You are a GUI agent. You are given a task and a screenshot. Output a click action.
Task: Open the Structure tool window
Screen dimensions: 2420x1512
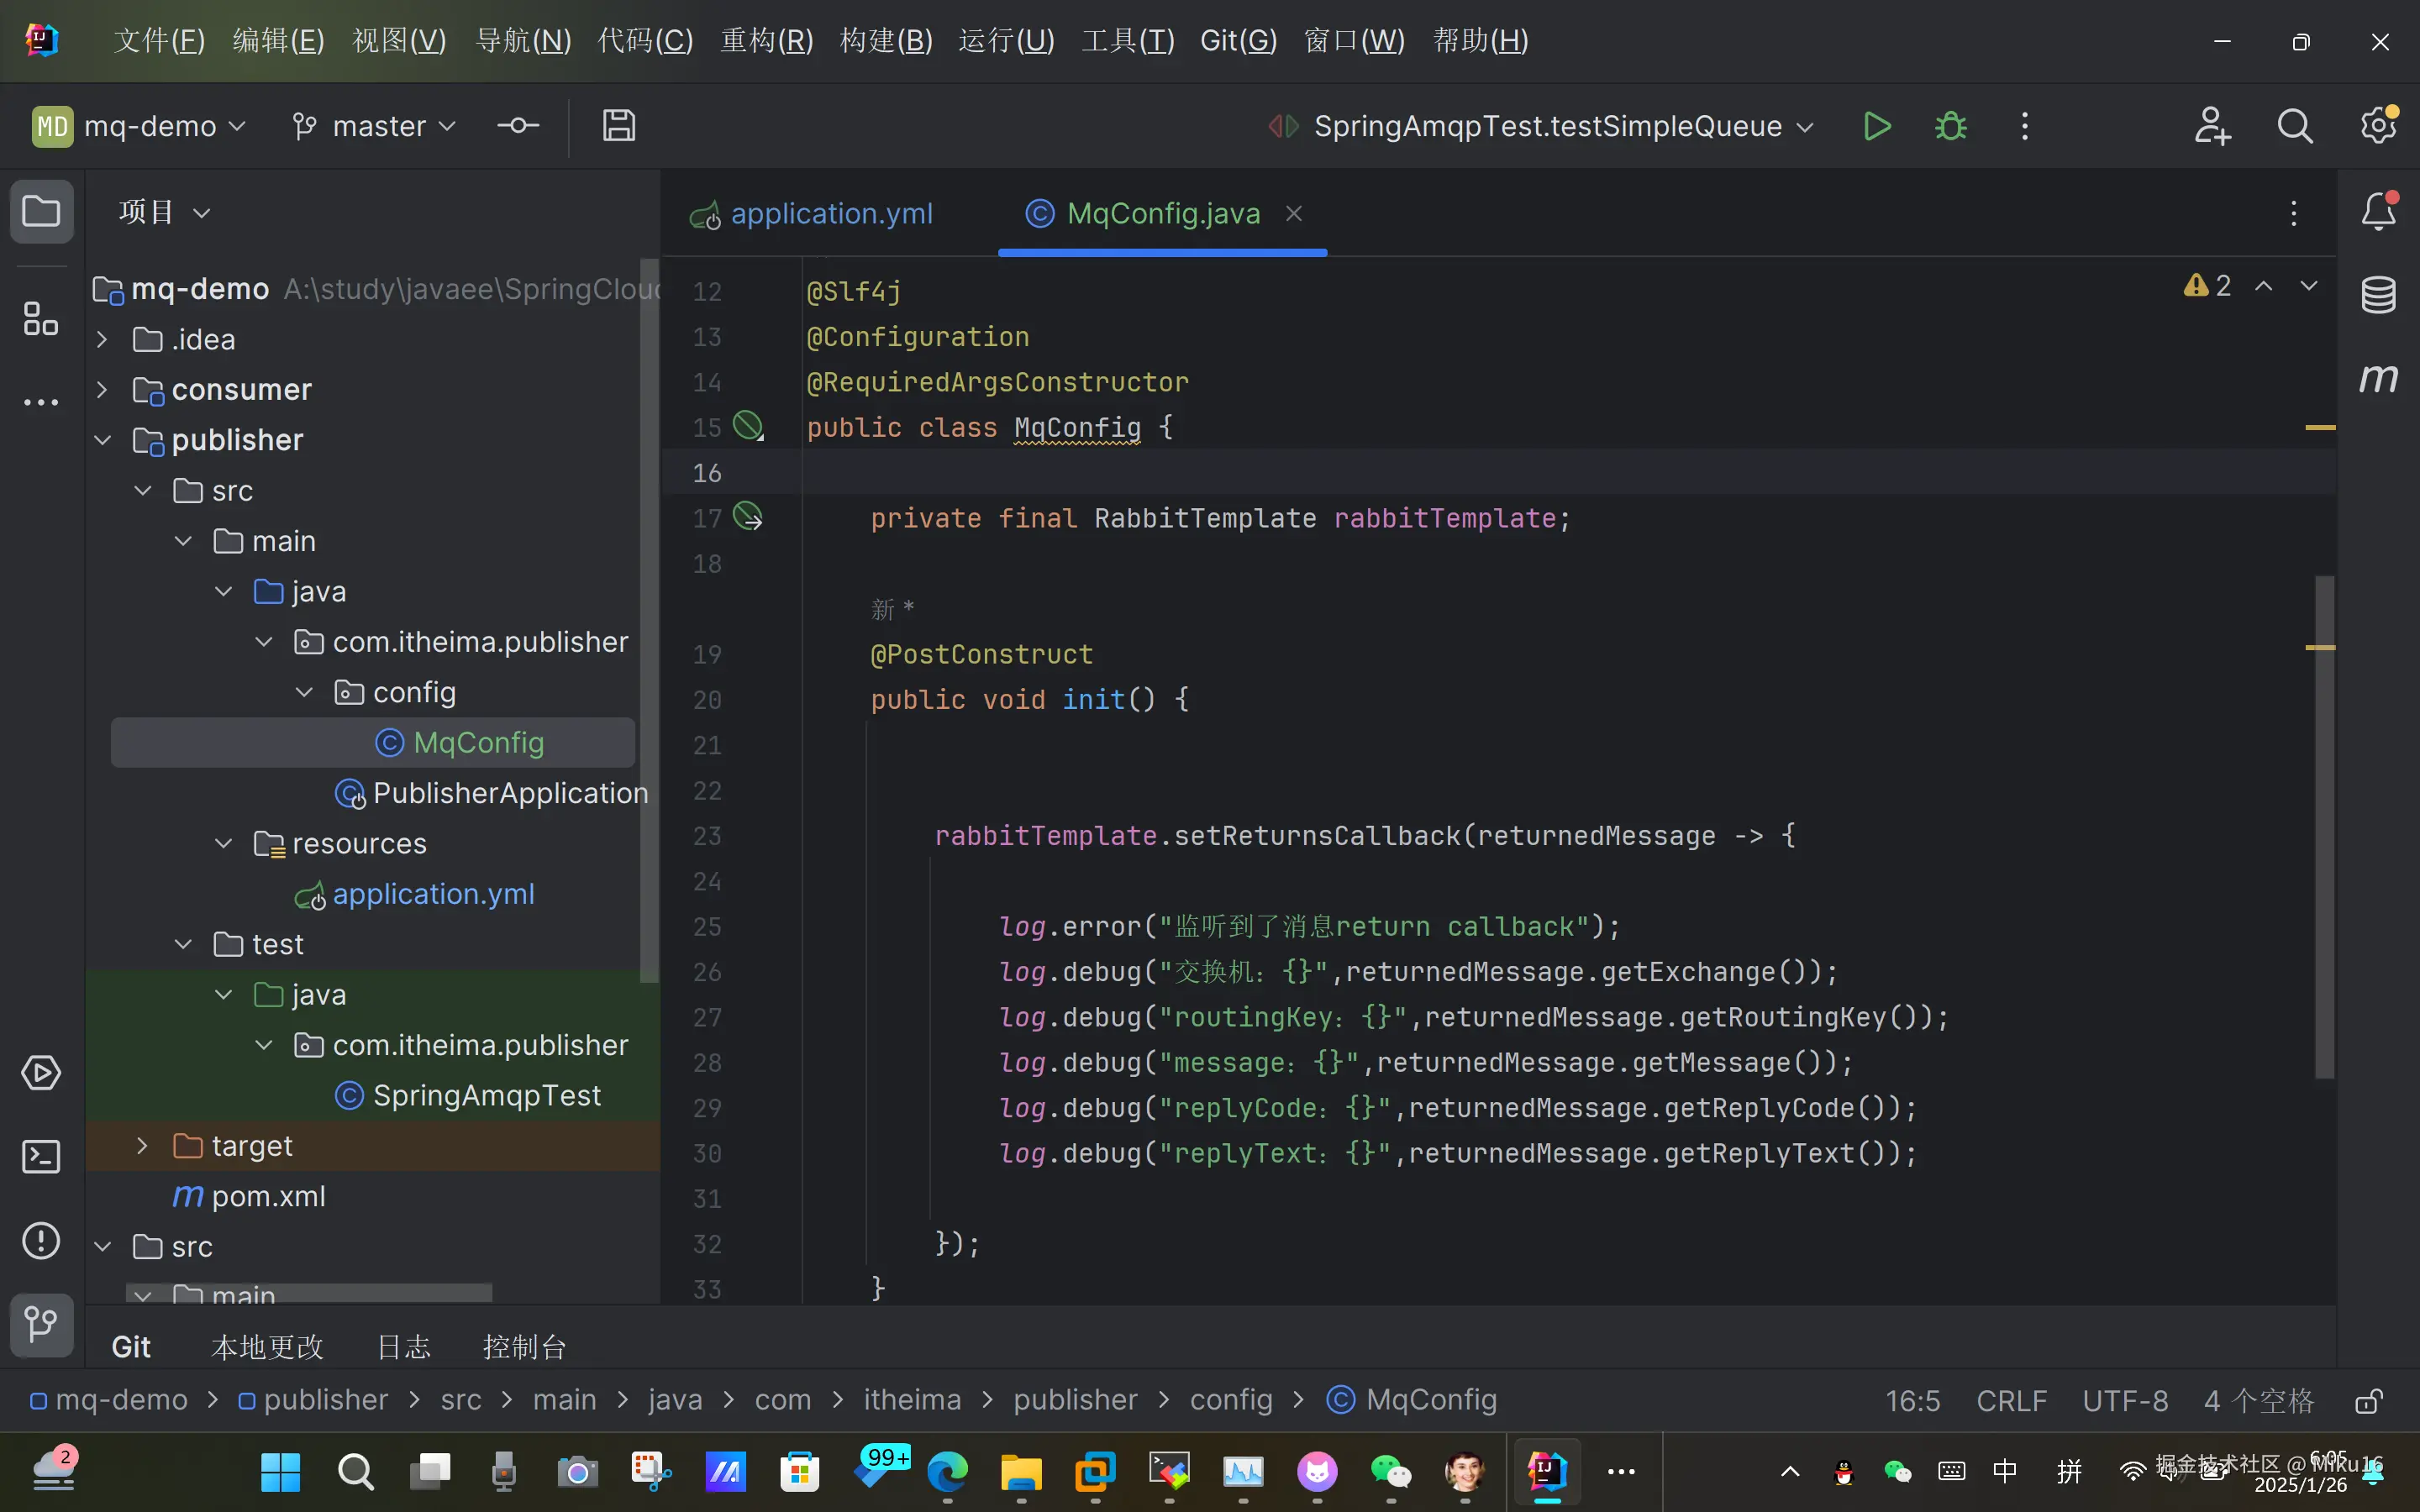tap(41, 319)
